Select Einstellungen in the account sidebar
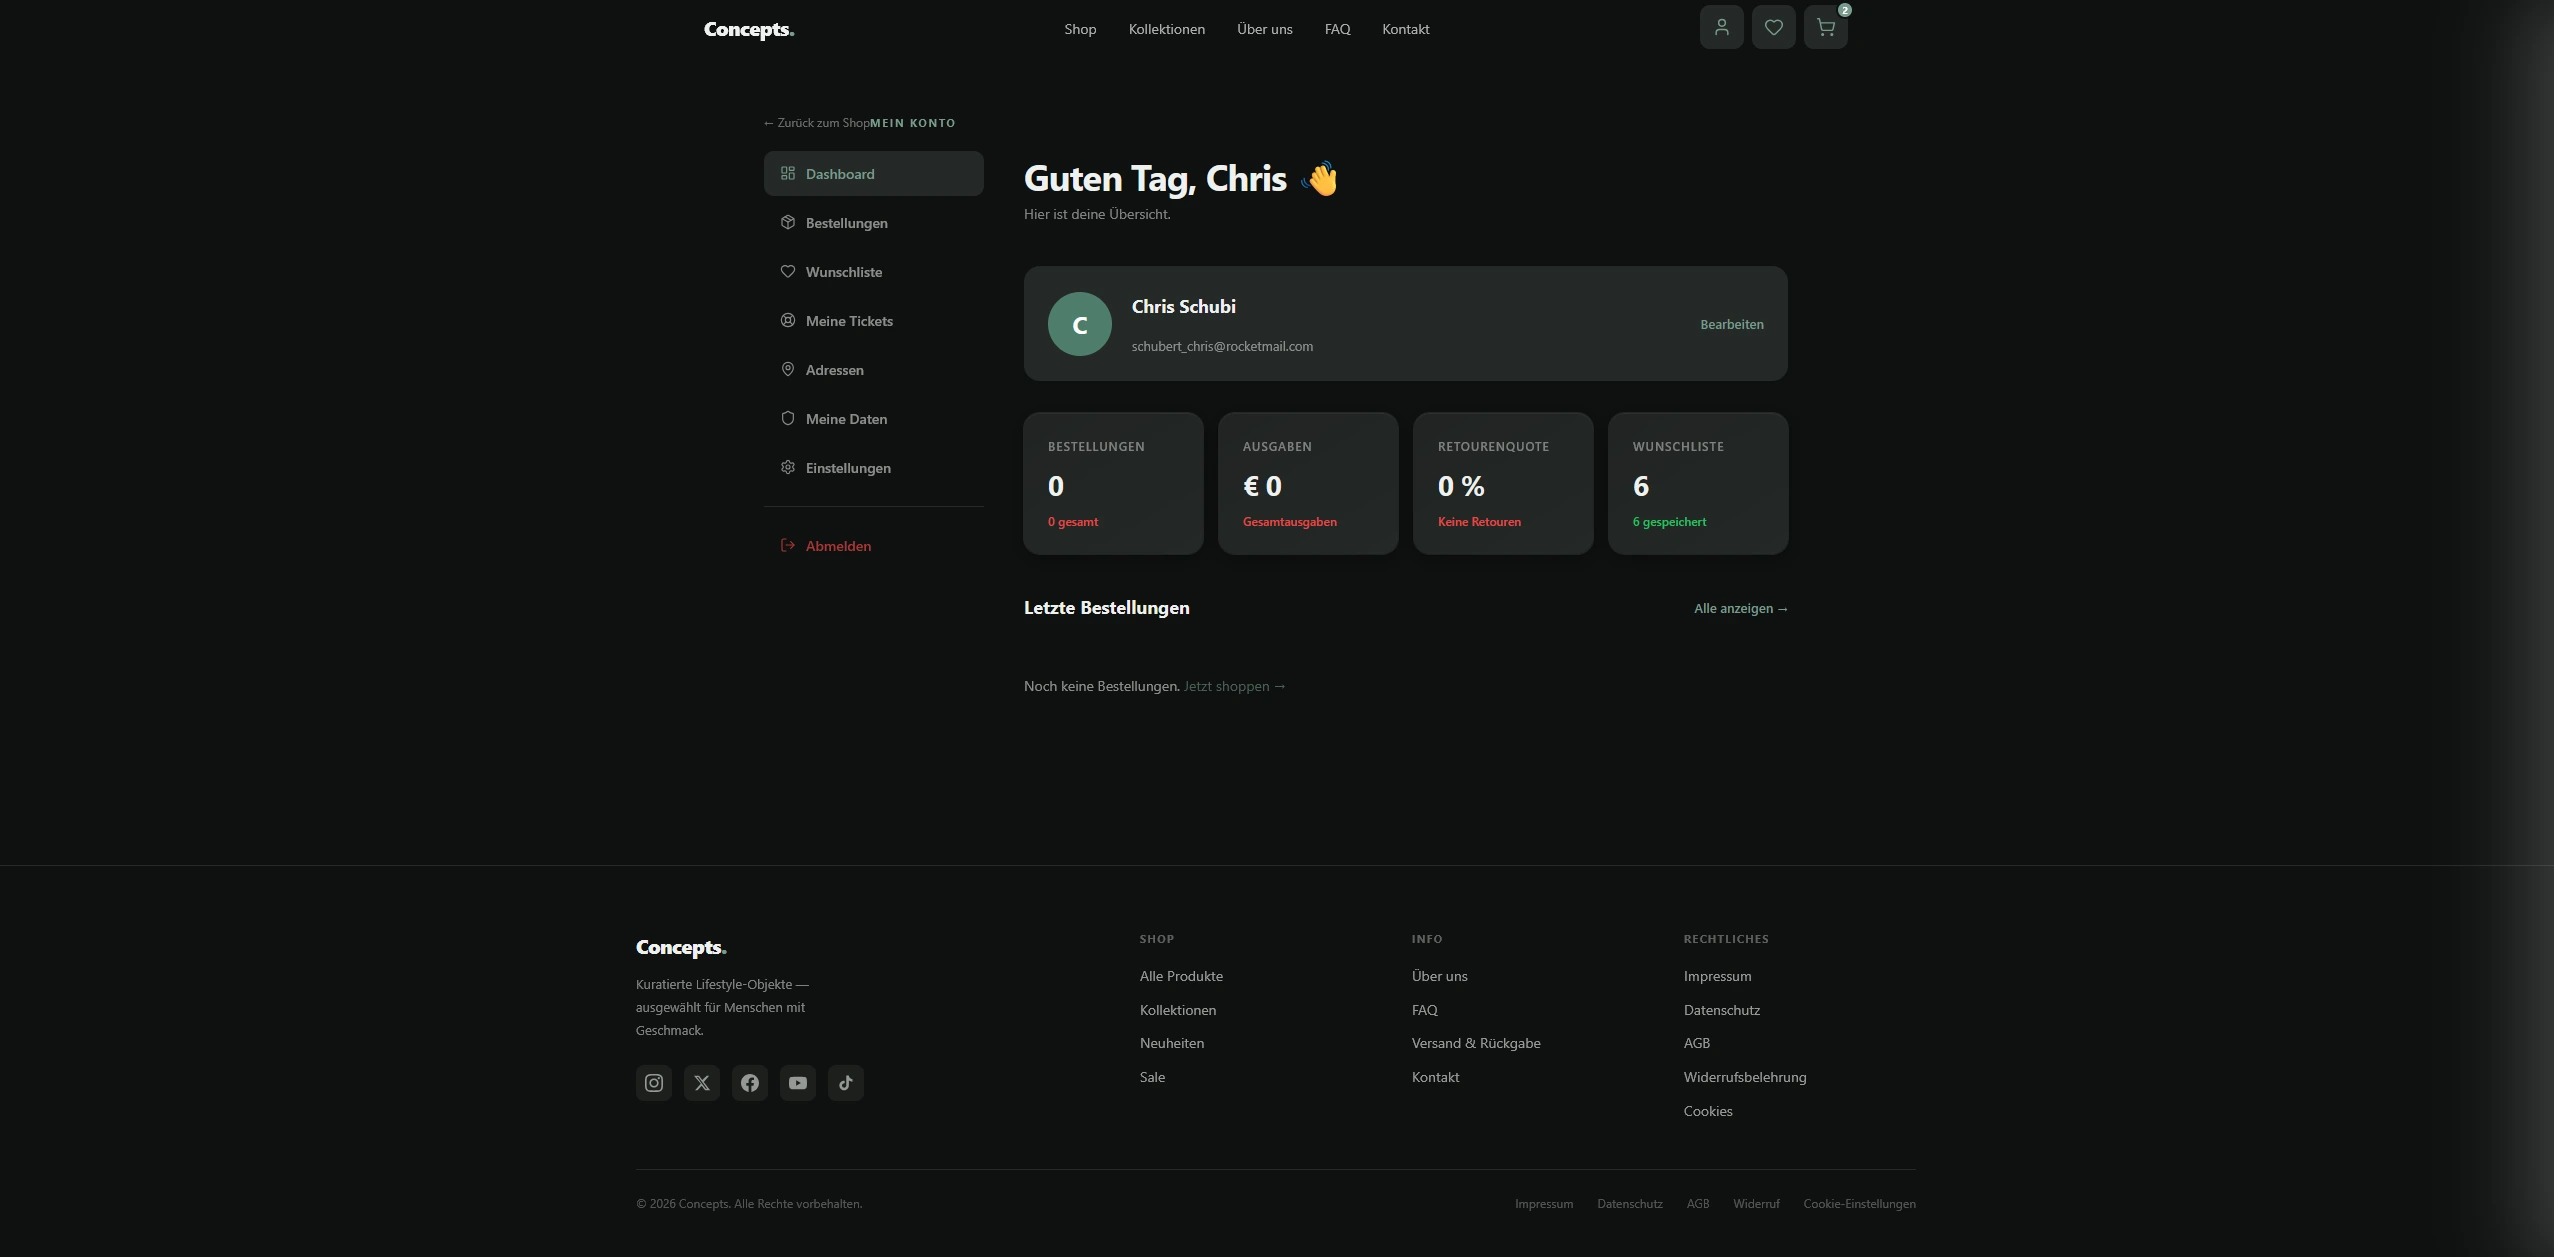The image size is (2554, 1257). coord(874,467)
